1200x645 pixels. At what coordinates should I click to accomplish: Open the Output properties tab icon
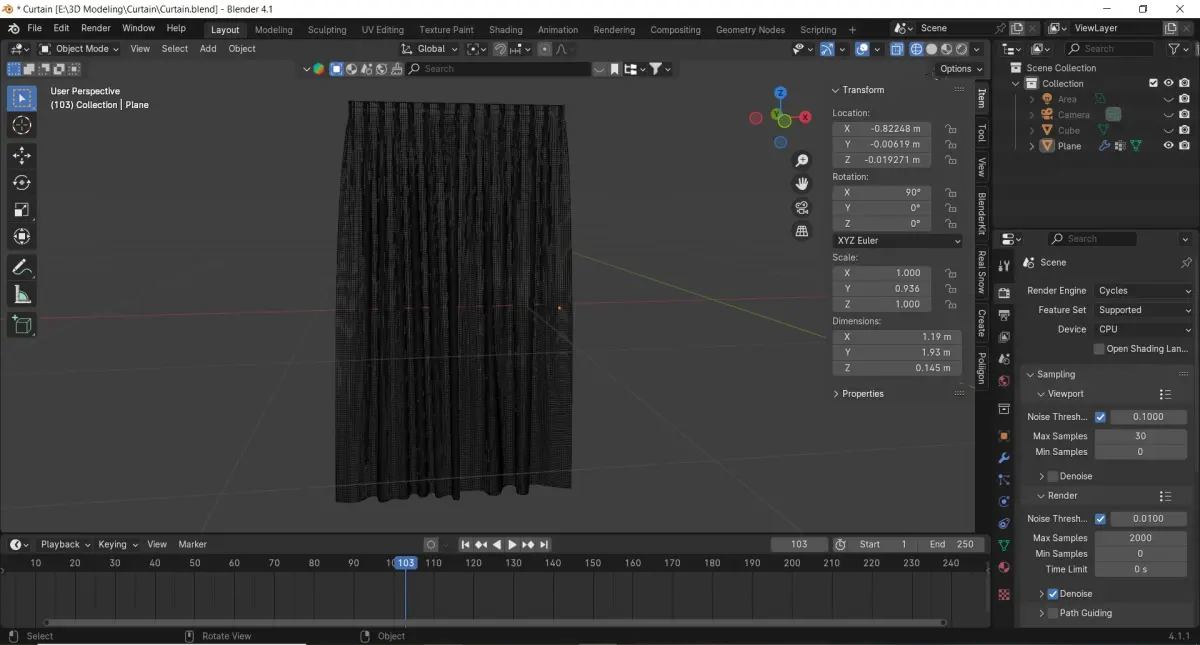tap(1004, 314)
